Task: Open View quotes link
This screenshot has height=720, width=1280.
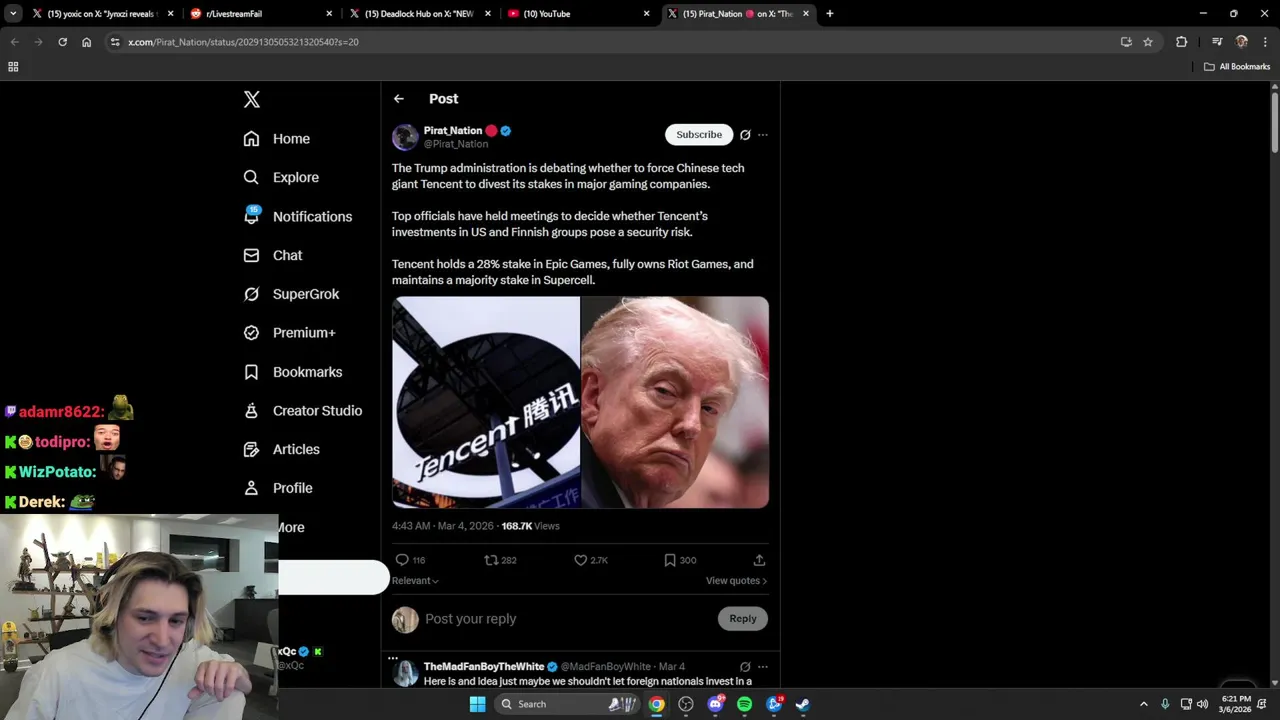Action: click(736, 580)
